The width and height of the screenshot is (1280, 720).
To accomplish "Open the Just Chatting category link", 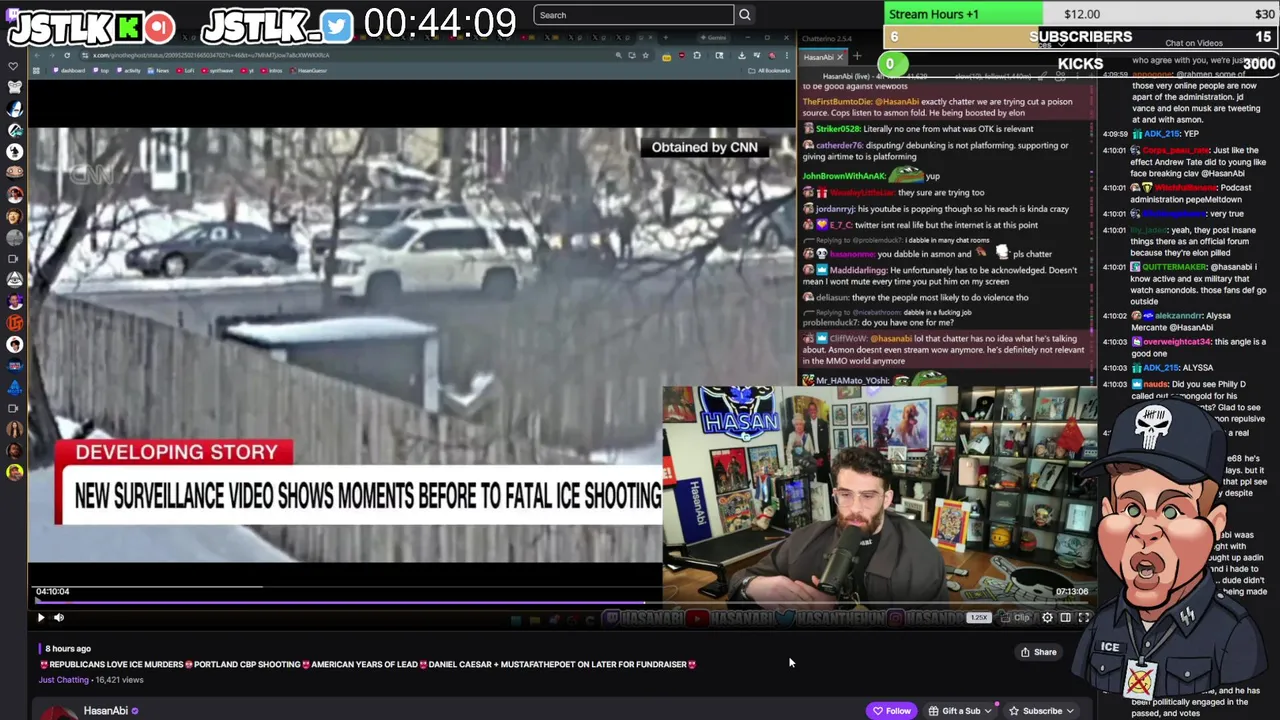I will (x=64, y=680).
